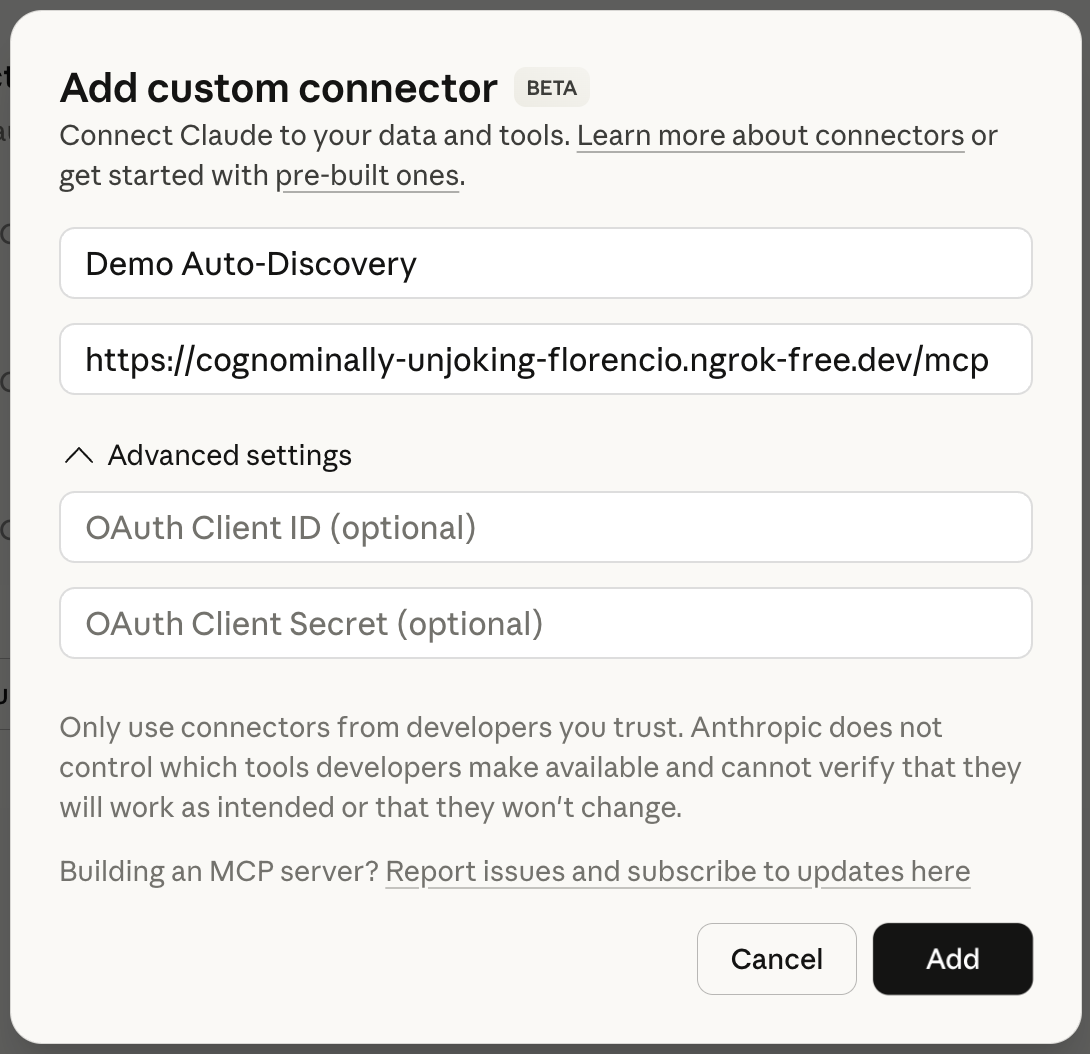The image size is (1090, 1054).
Task: Open "Report issues and subscribe to updates here"
Action: click(x=678, y=871)
